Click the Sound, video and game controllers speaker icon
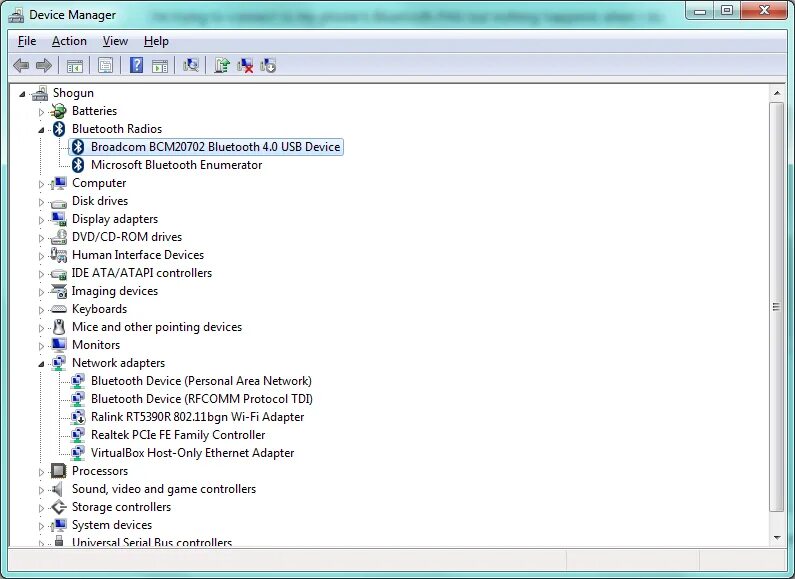795x579 pixels. coord(58,489)
